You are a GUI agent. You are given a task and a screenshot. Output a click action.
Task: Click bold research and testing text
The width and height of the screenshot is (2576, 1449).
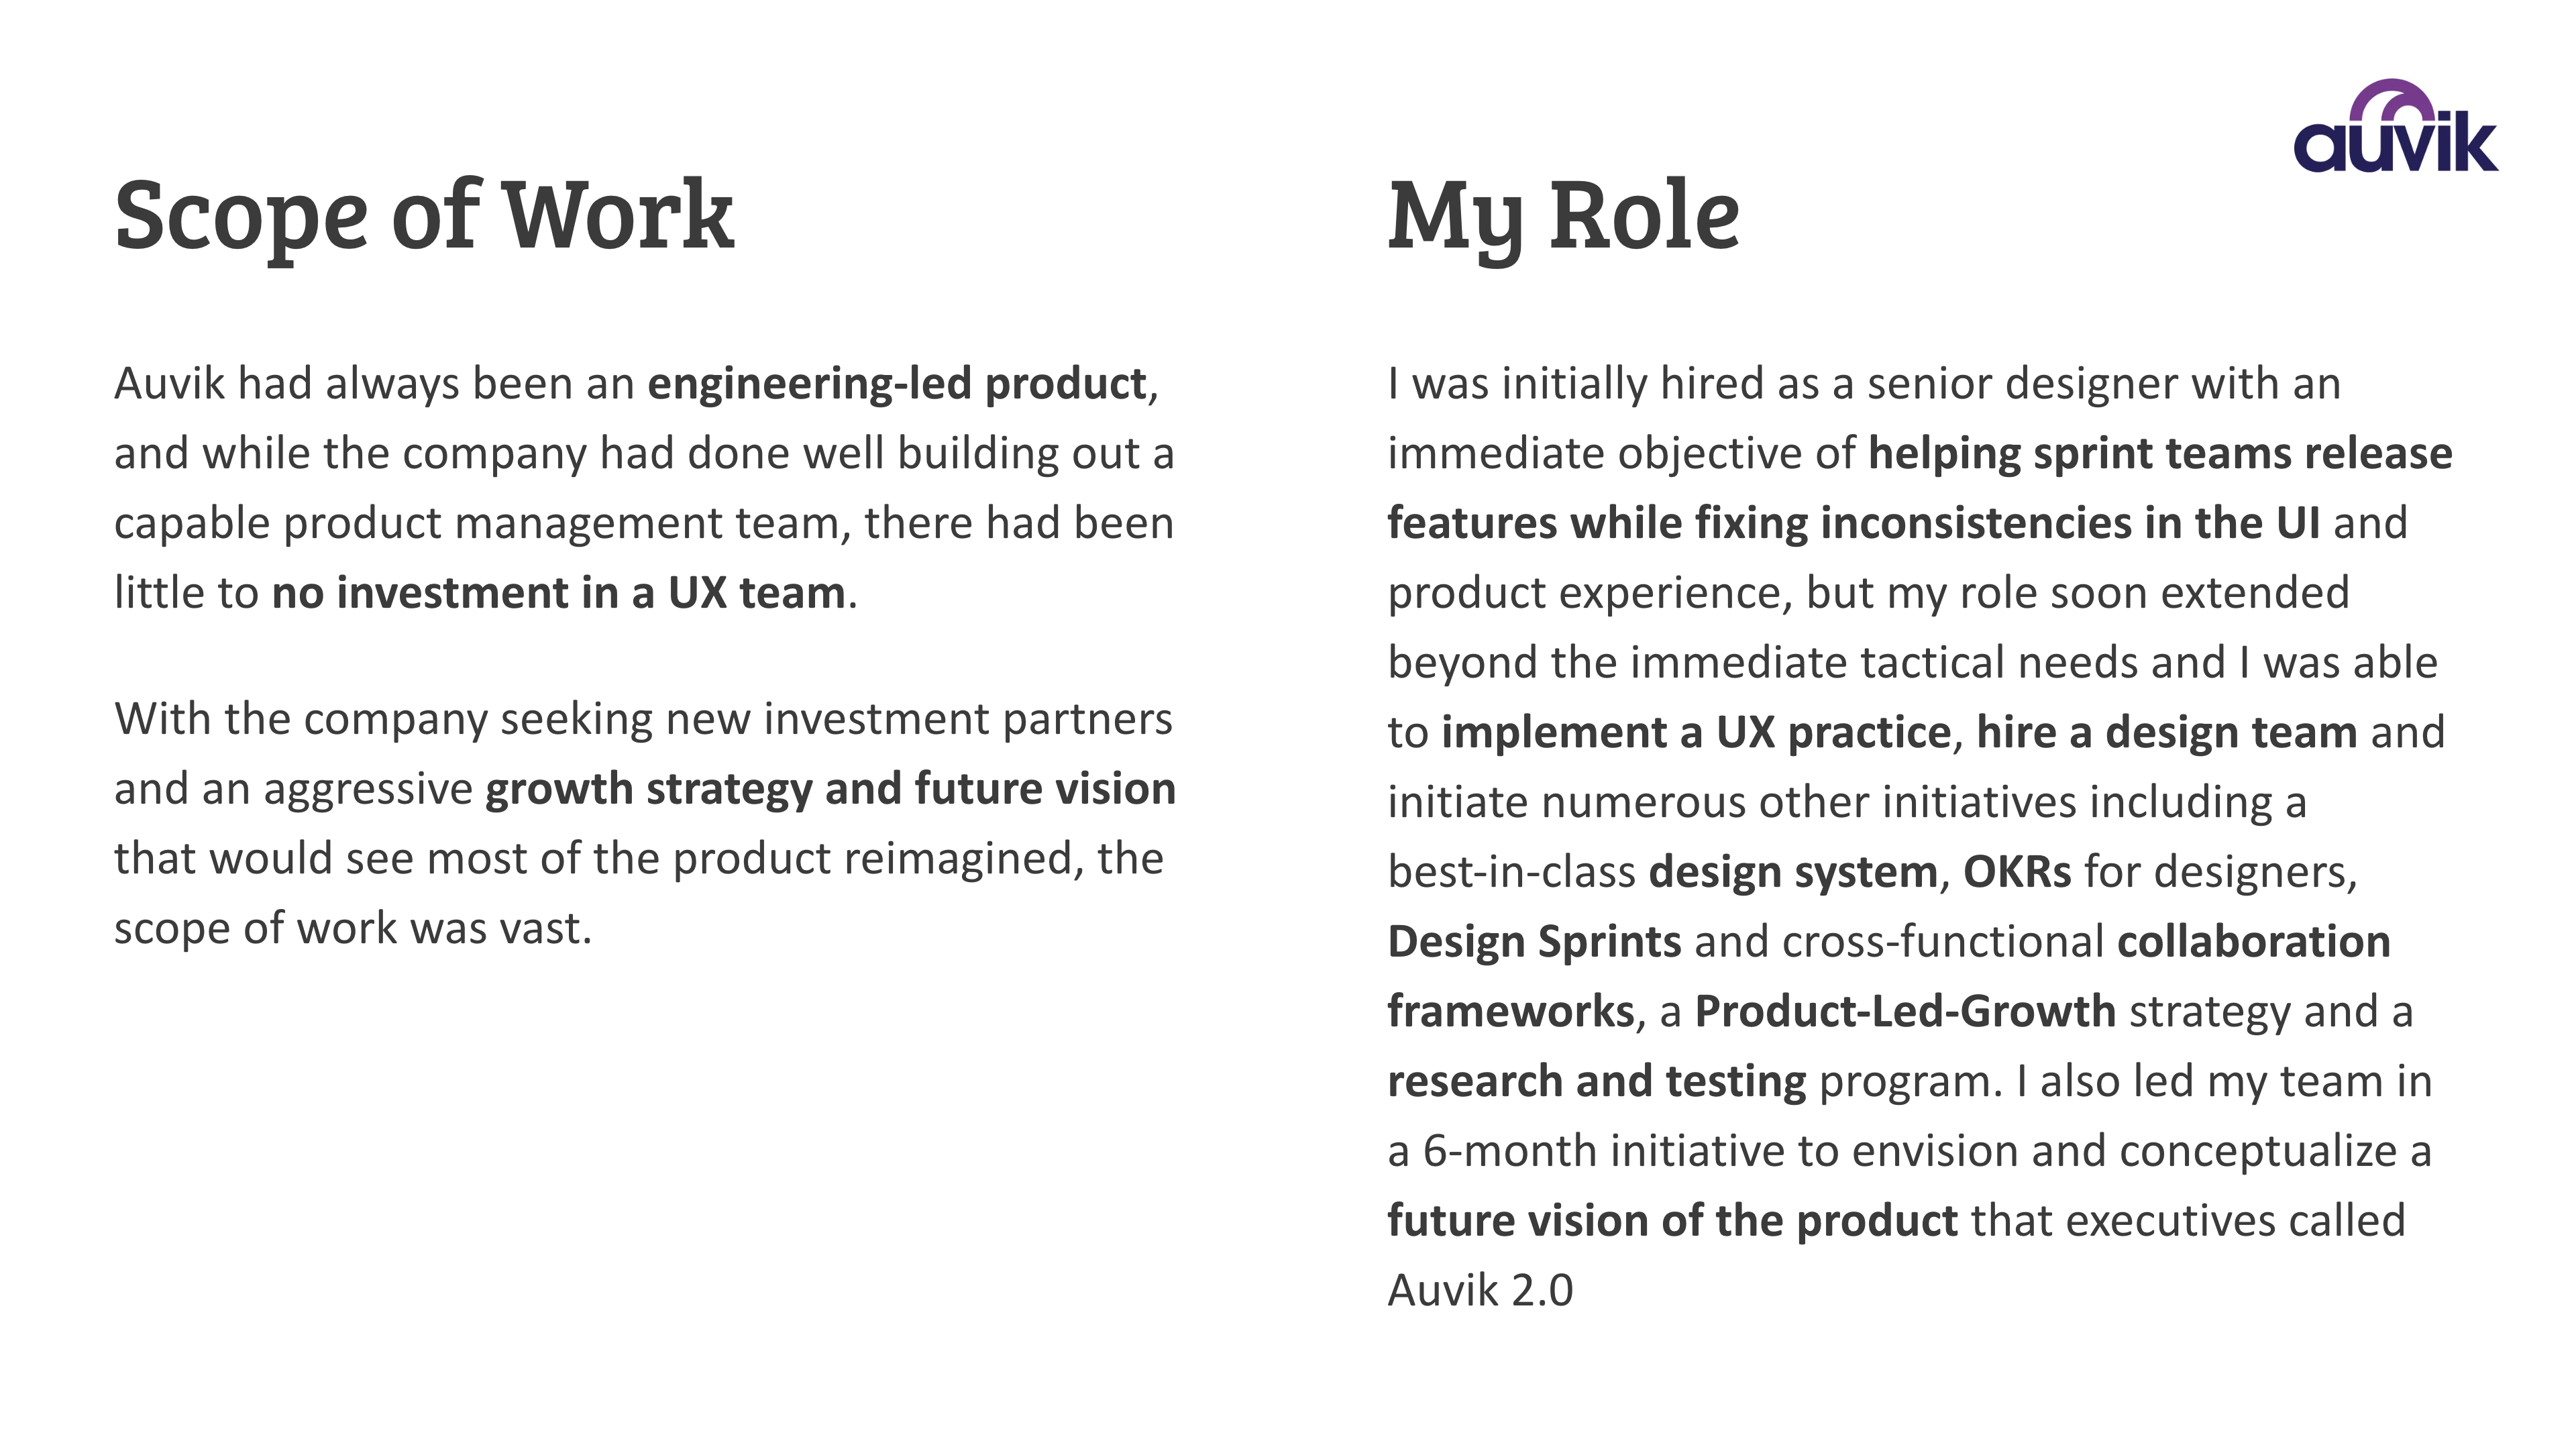click(x=1597, y=1082)
